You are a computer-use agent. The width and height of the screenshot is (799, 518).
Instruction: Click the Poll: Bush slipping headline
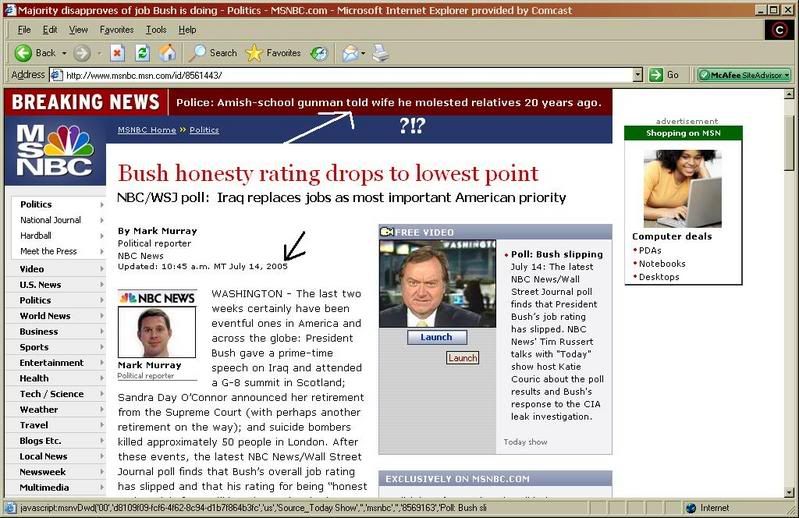tap(557, 254)
